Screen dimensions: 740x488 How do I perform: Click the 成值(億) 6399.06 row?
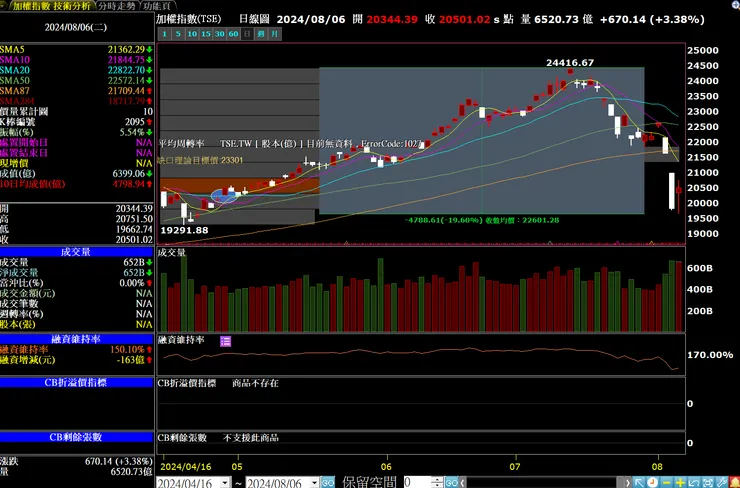[76, 174]
